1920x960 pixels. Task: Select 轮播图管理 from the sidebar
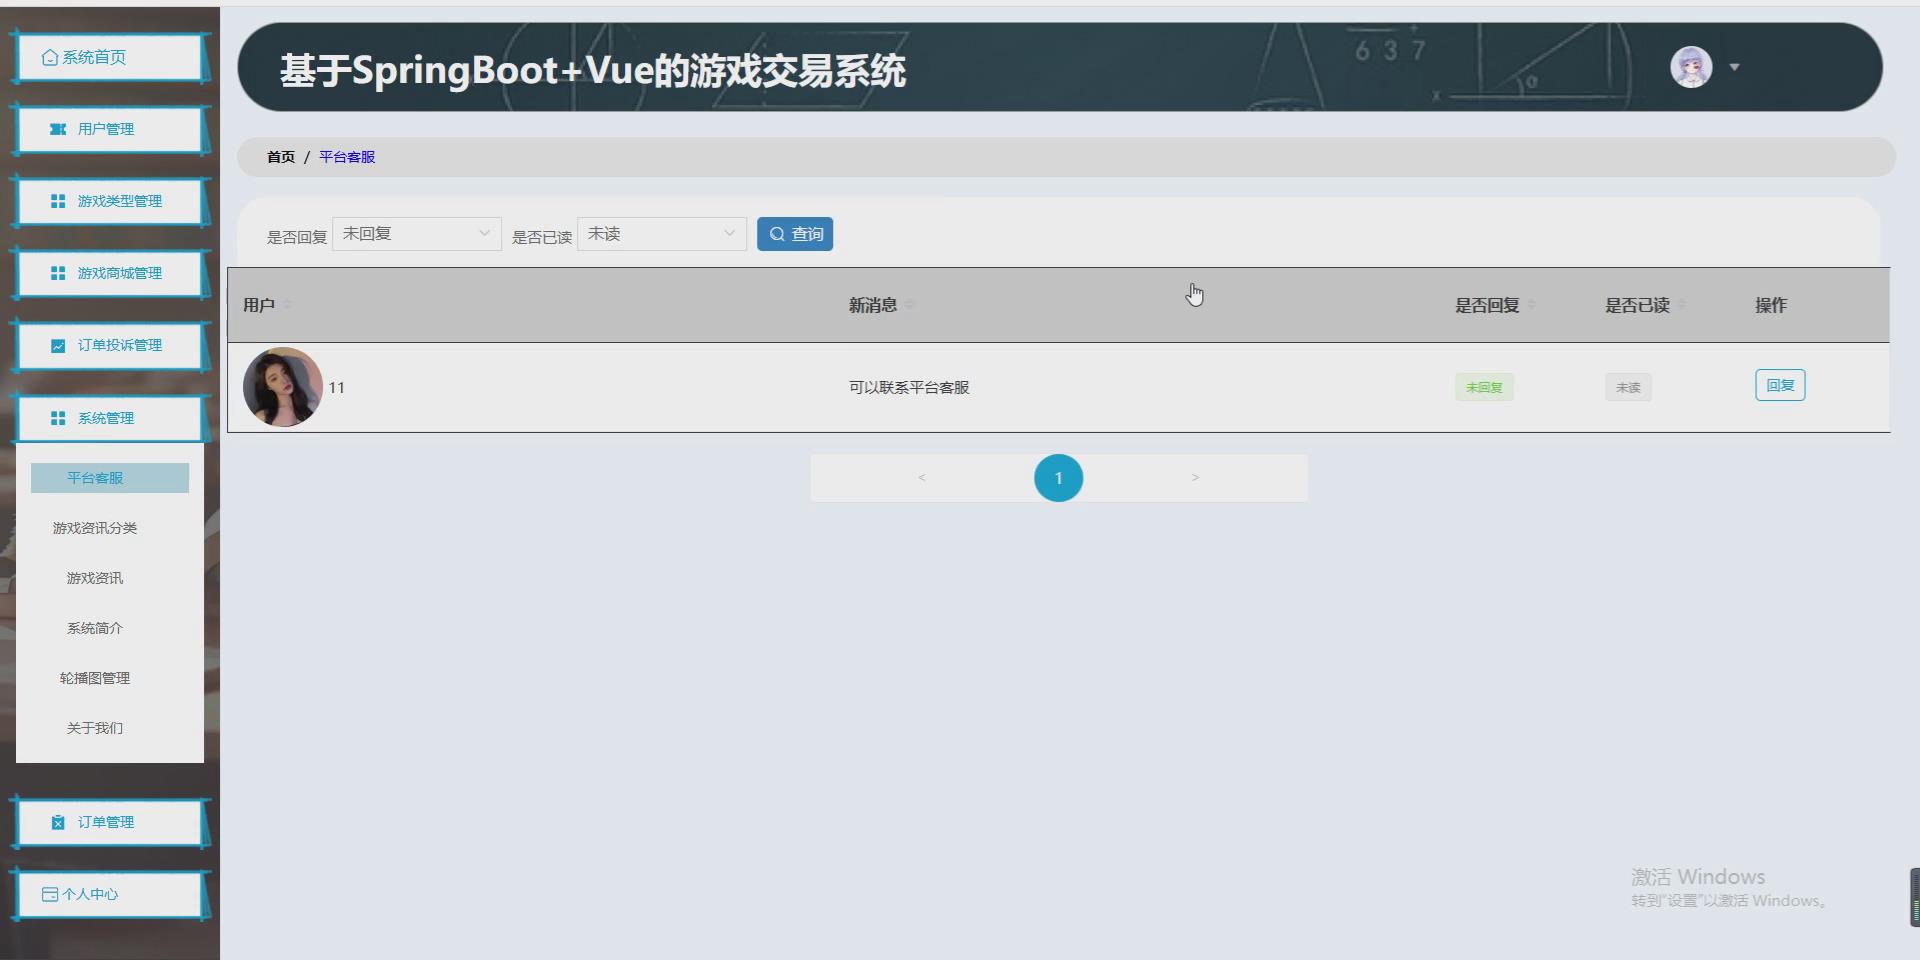tap(95, 677)
